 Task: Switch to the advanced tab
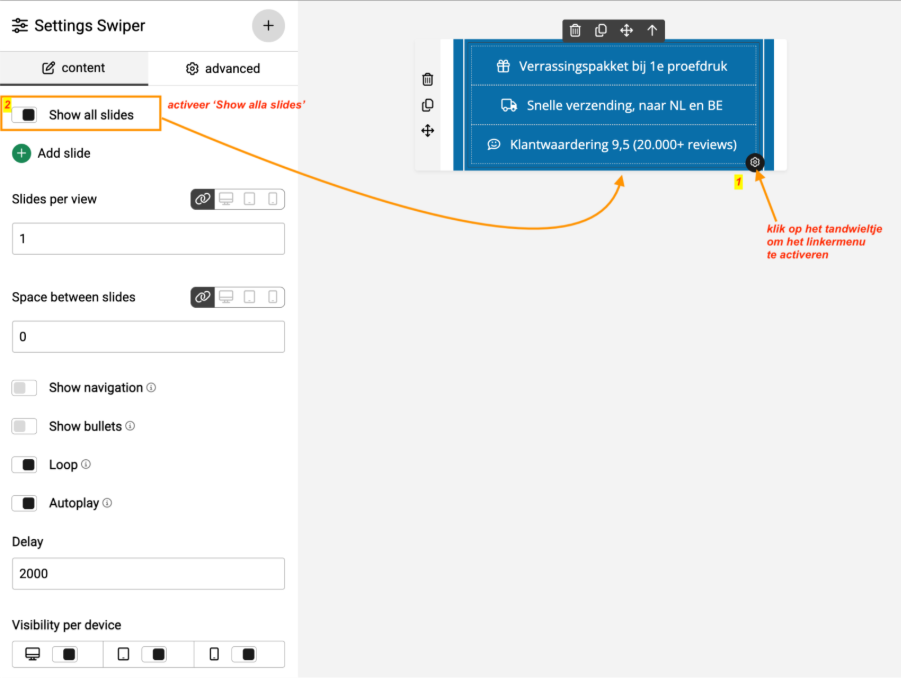(223, 68)
